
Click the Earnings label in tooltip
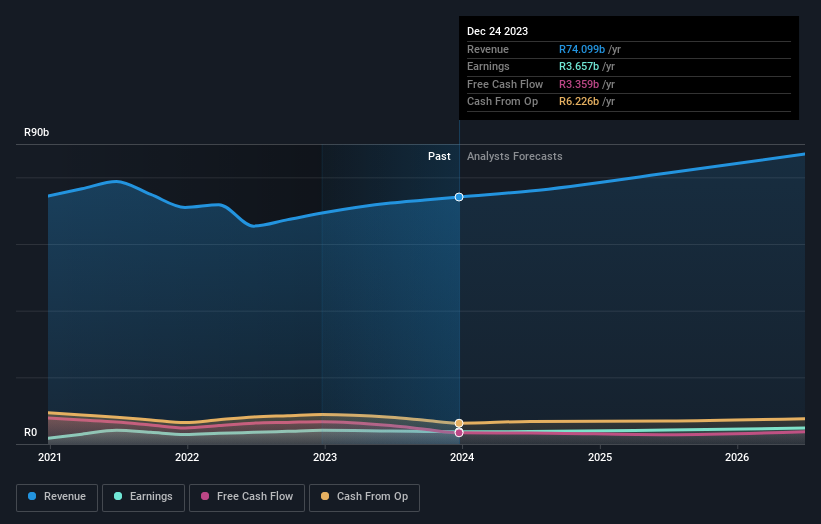click(x=488, y=66)
